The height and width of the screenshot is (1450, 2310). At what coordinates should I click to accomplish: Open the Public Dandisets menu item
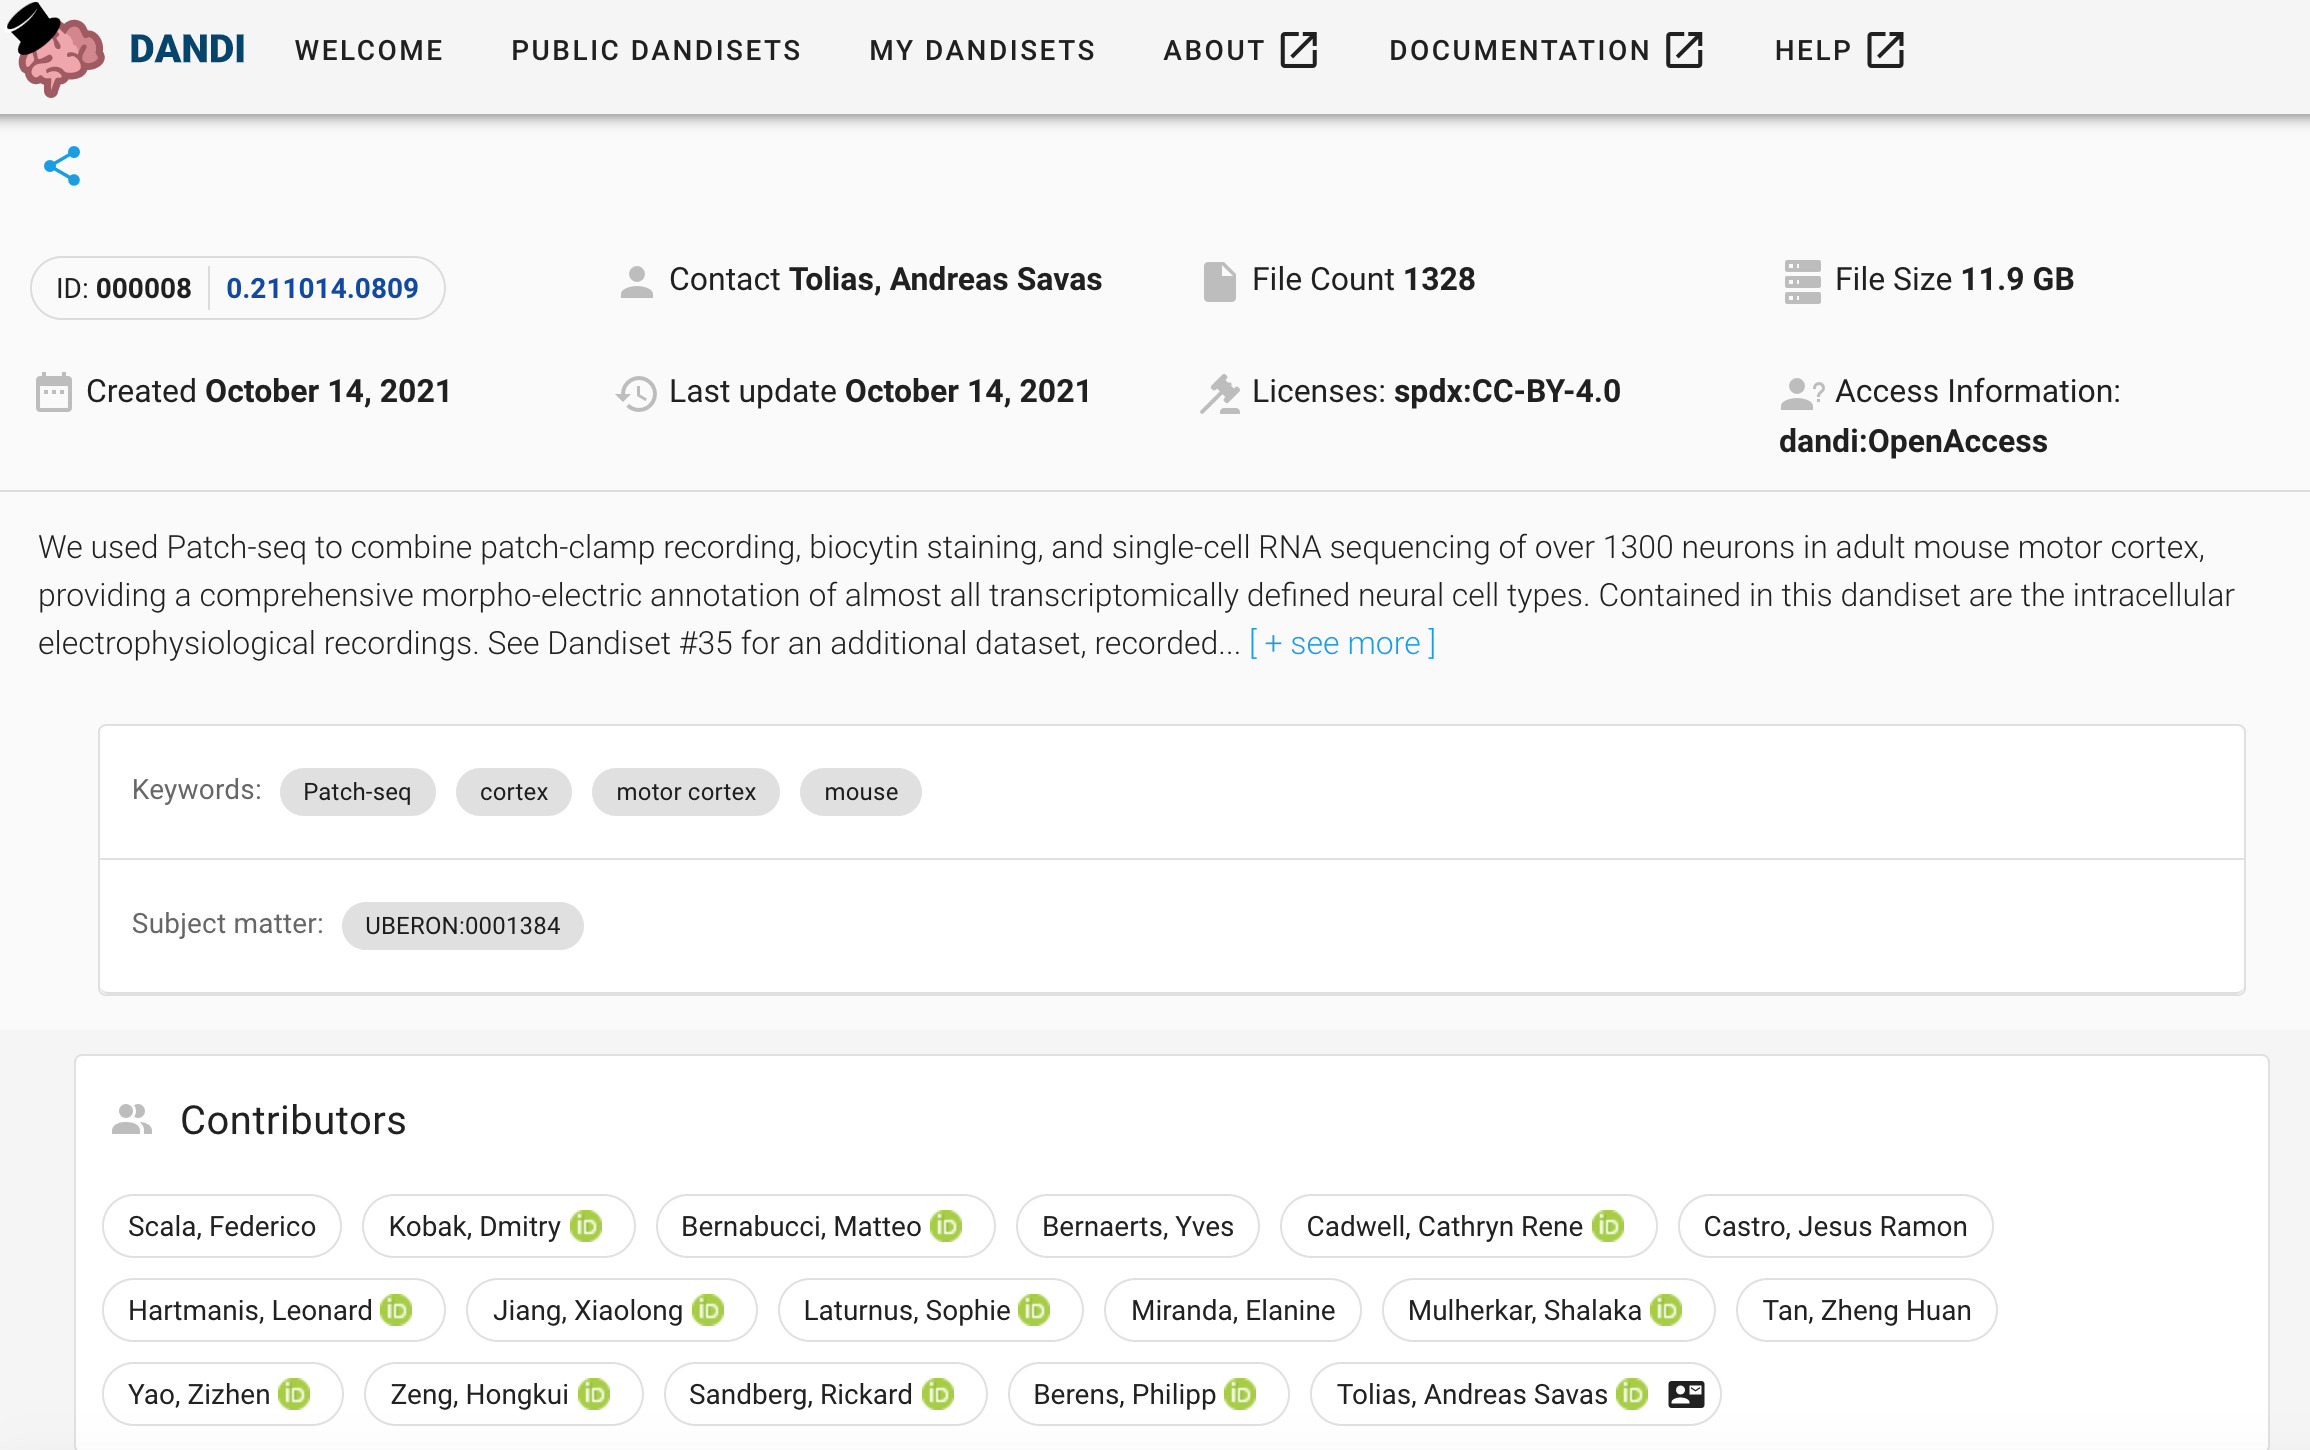tap(656, 50)
